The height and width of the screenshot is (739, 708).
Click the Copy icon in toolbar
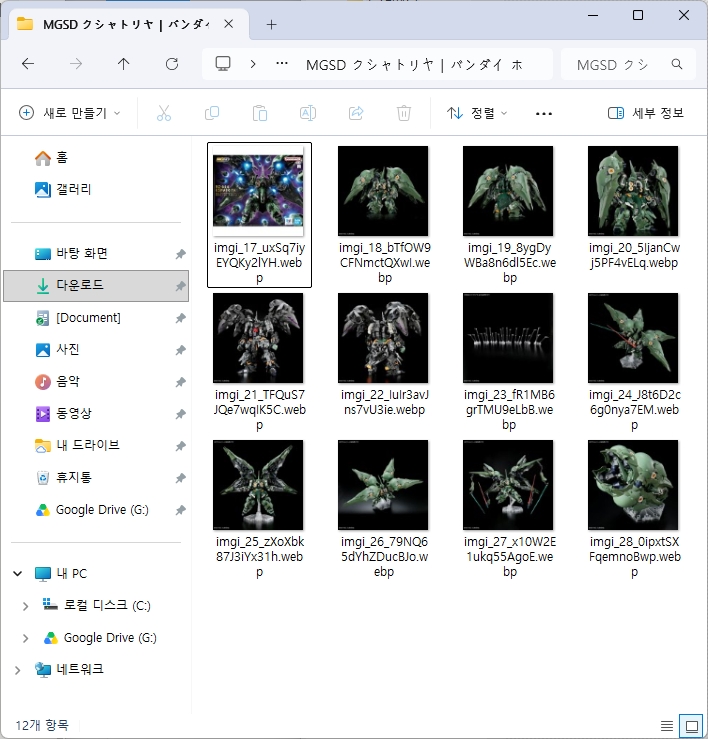(x=212, y=113)
